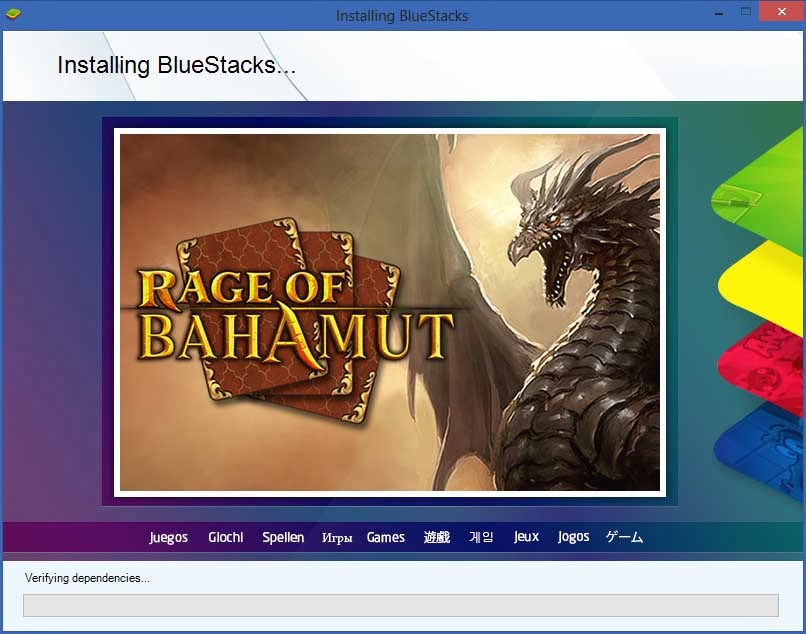Viewport: 806px width, 634px height.
Task: Click the BlueStacks logo icon in title bar
Action: 13,13
